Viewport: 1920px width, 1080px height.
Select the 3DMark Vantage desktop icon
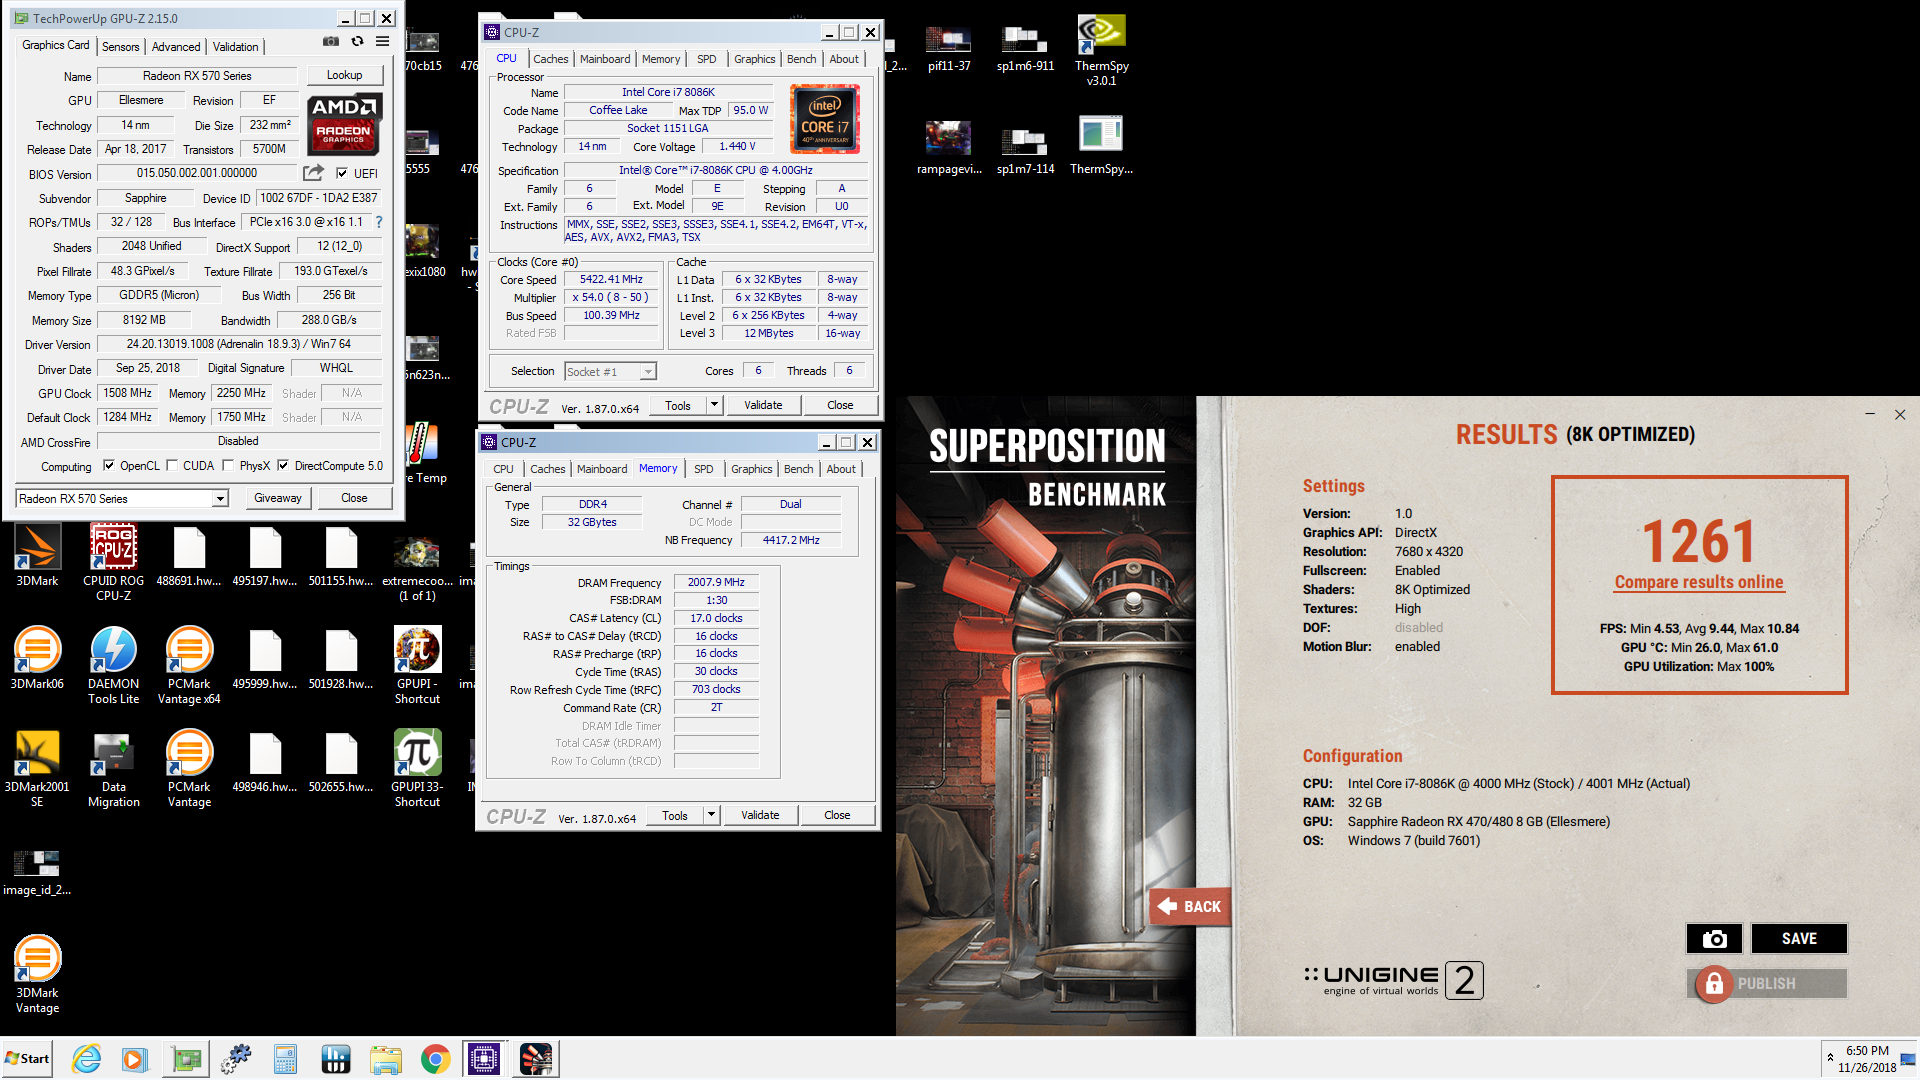click(37, 975)
